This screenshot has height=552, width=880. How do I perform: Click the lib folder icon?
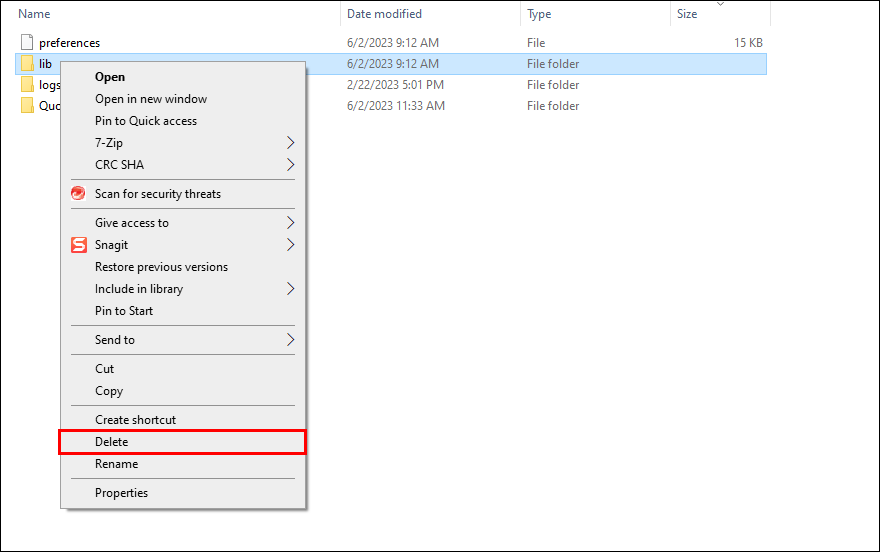tap(27, 63)
